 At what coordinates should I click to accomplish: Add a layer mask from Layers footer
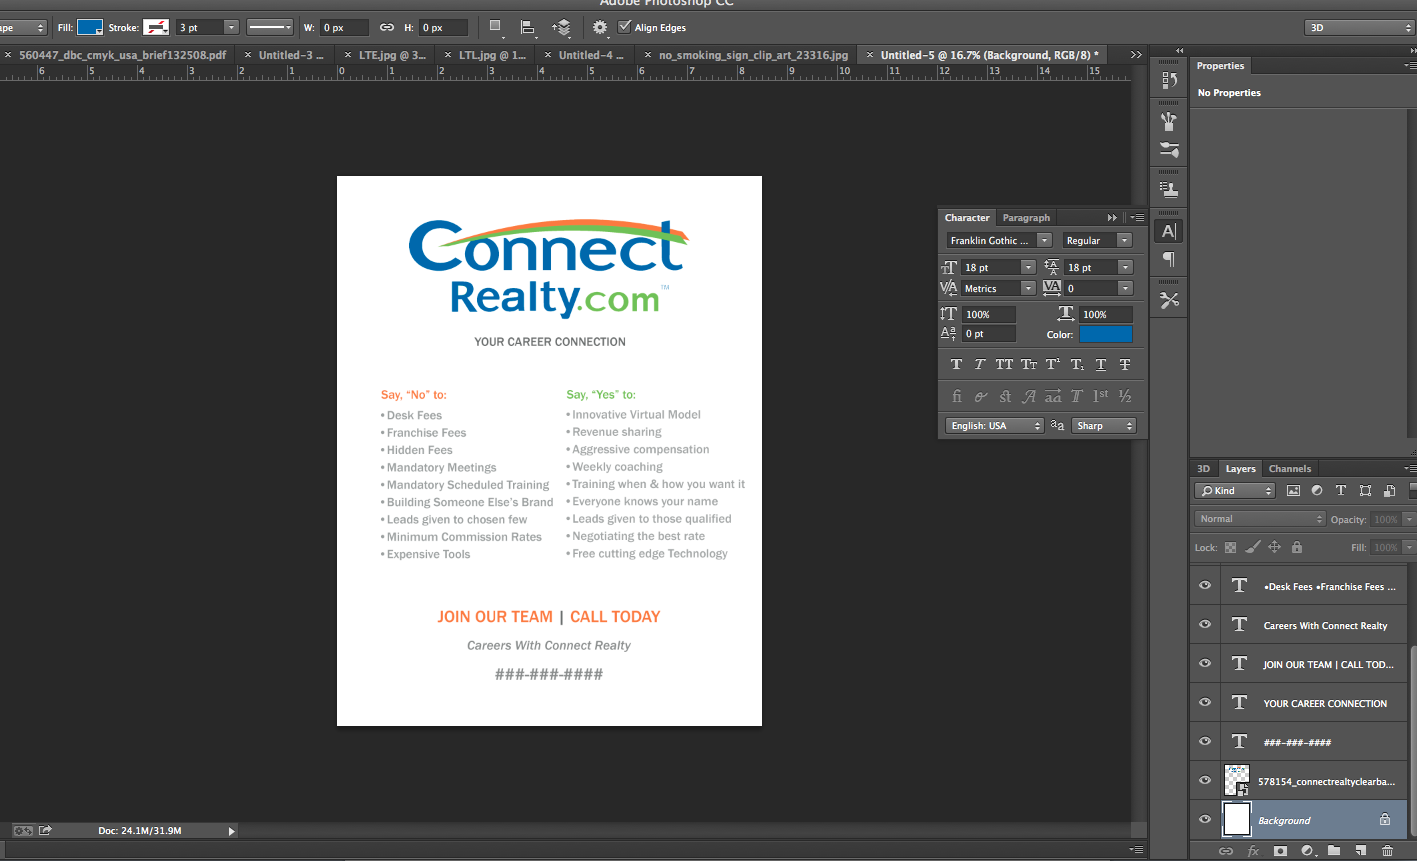click(1280, 851)
